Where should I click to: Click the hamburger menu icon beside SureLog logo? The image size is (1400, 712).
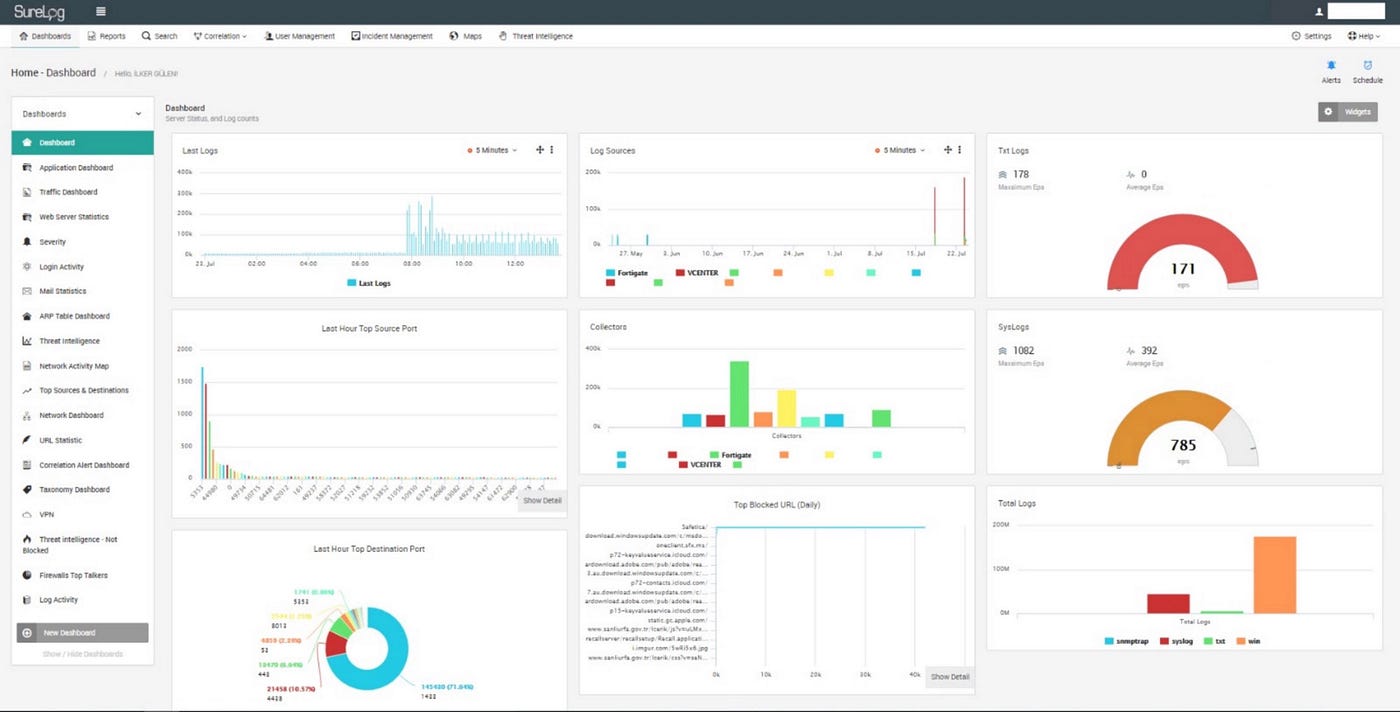click(x=101, y=11)
